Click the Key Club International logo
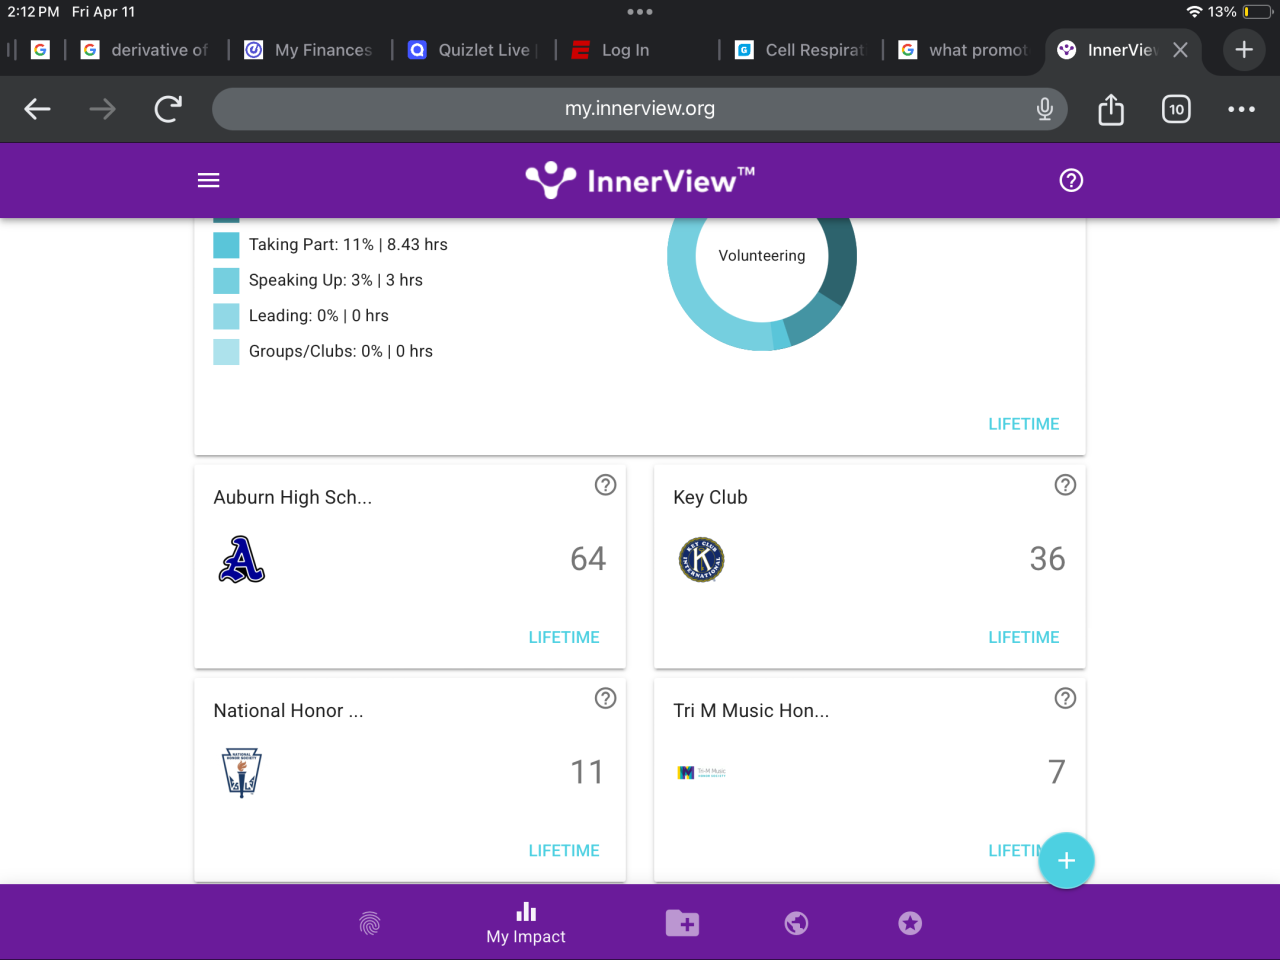 coord(701,559)
